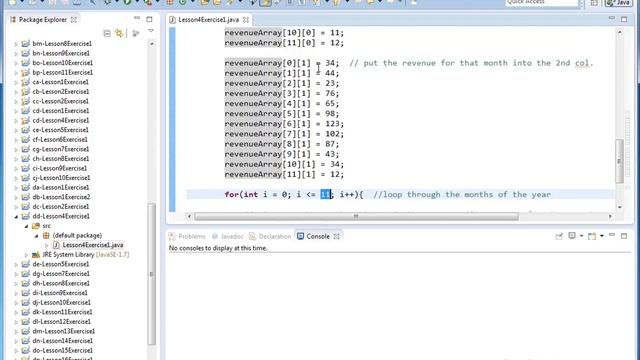Expand the ca-Lesson1Exercise1 project
Screen dimensions: 640x360
click(16, 82)
